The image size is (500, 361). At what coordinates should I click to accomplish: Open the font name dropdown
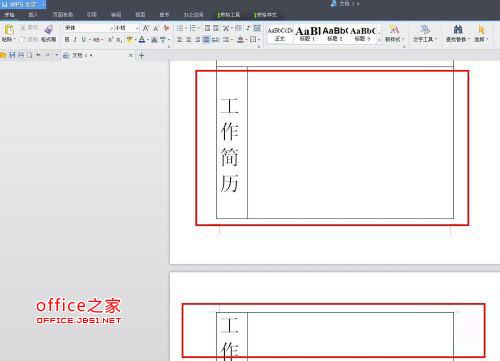coord(112,28)
